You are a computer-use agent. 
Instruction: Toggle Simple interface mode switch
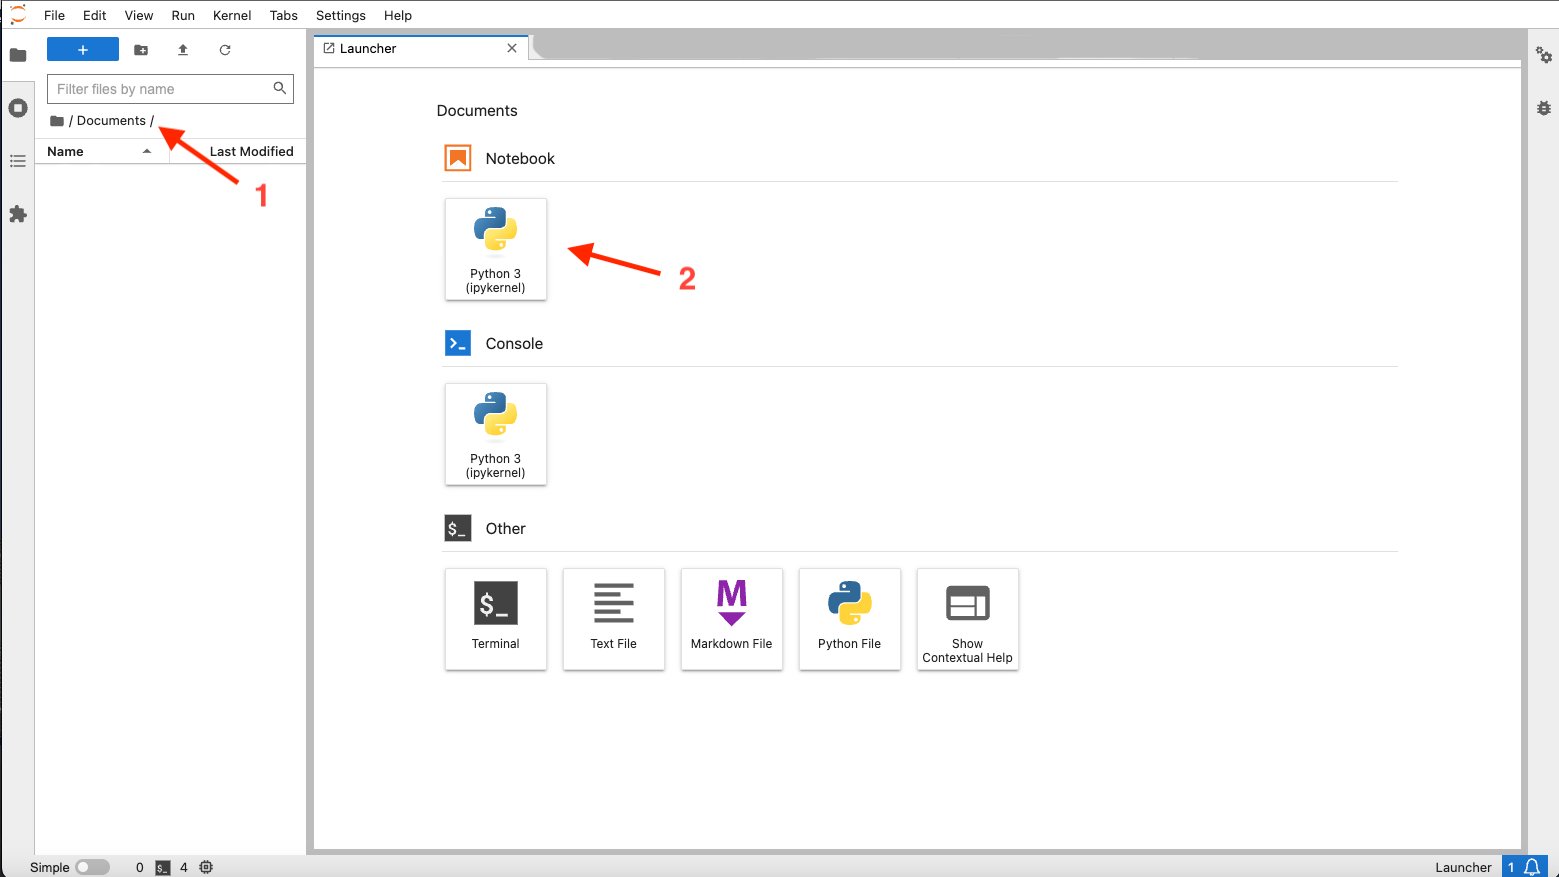point(93,867)
